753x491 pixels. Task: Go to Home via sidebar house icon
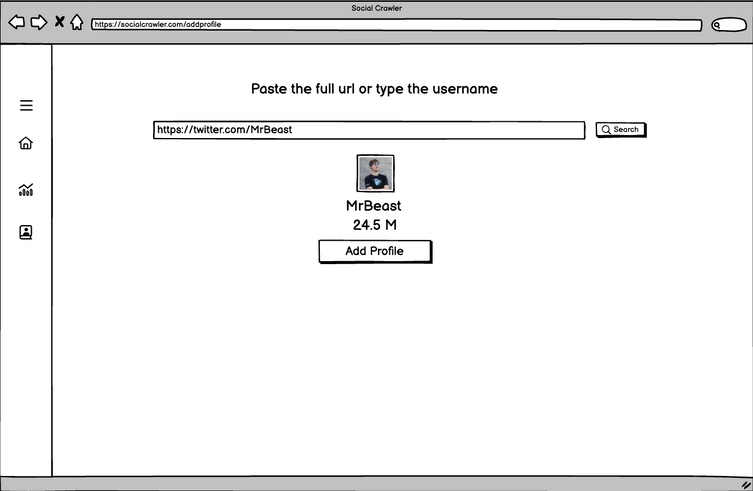[26, 143]
